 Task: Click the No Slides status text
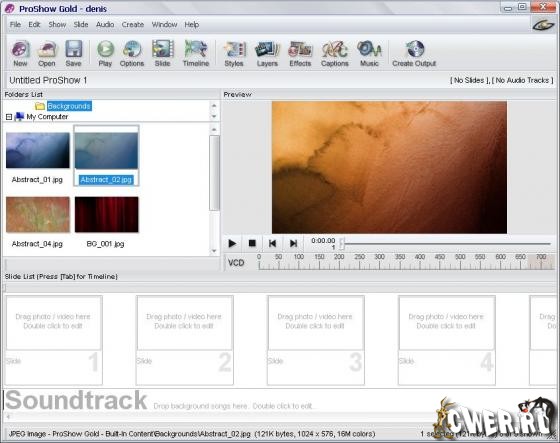pyautogui.click(x=469, y=80)
